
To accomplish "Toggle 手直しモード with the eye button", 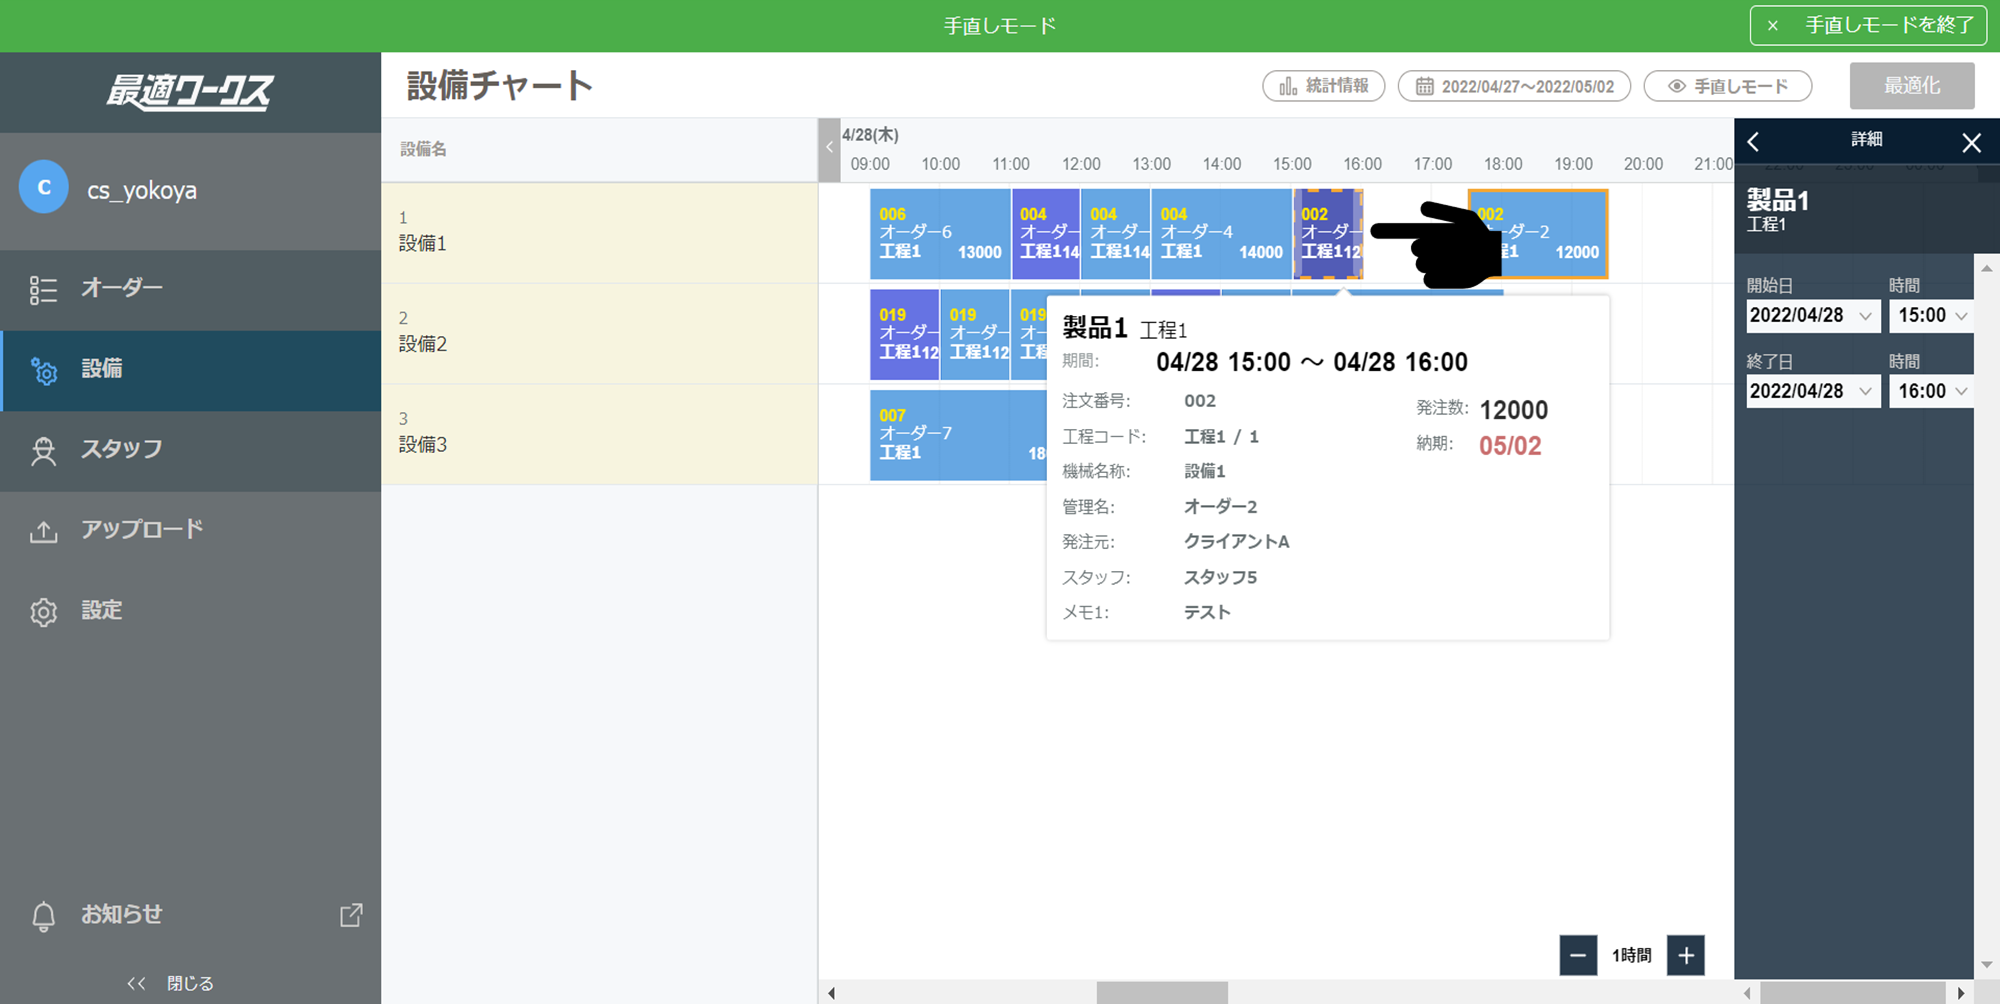I will pyautogui.click(x=1728, y=86).
